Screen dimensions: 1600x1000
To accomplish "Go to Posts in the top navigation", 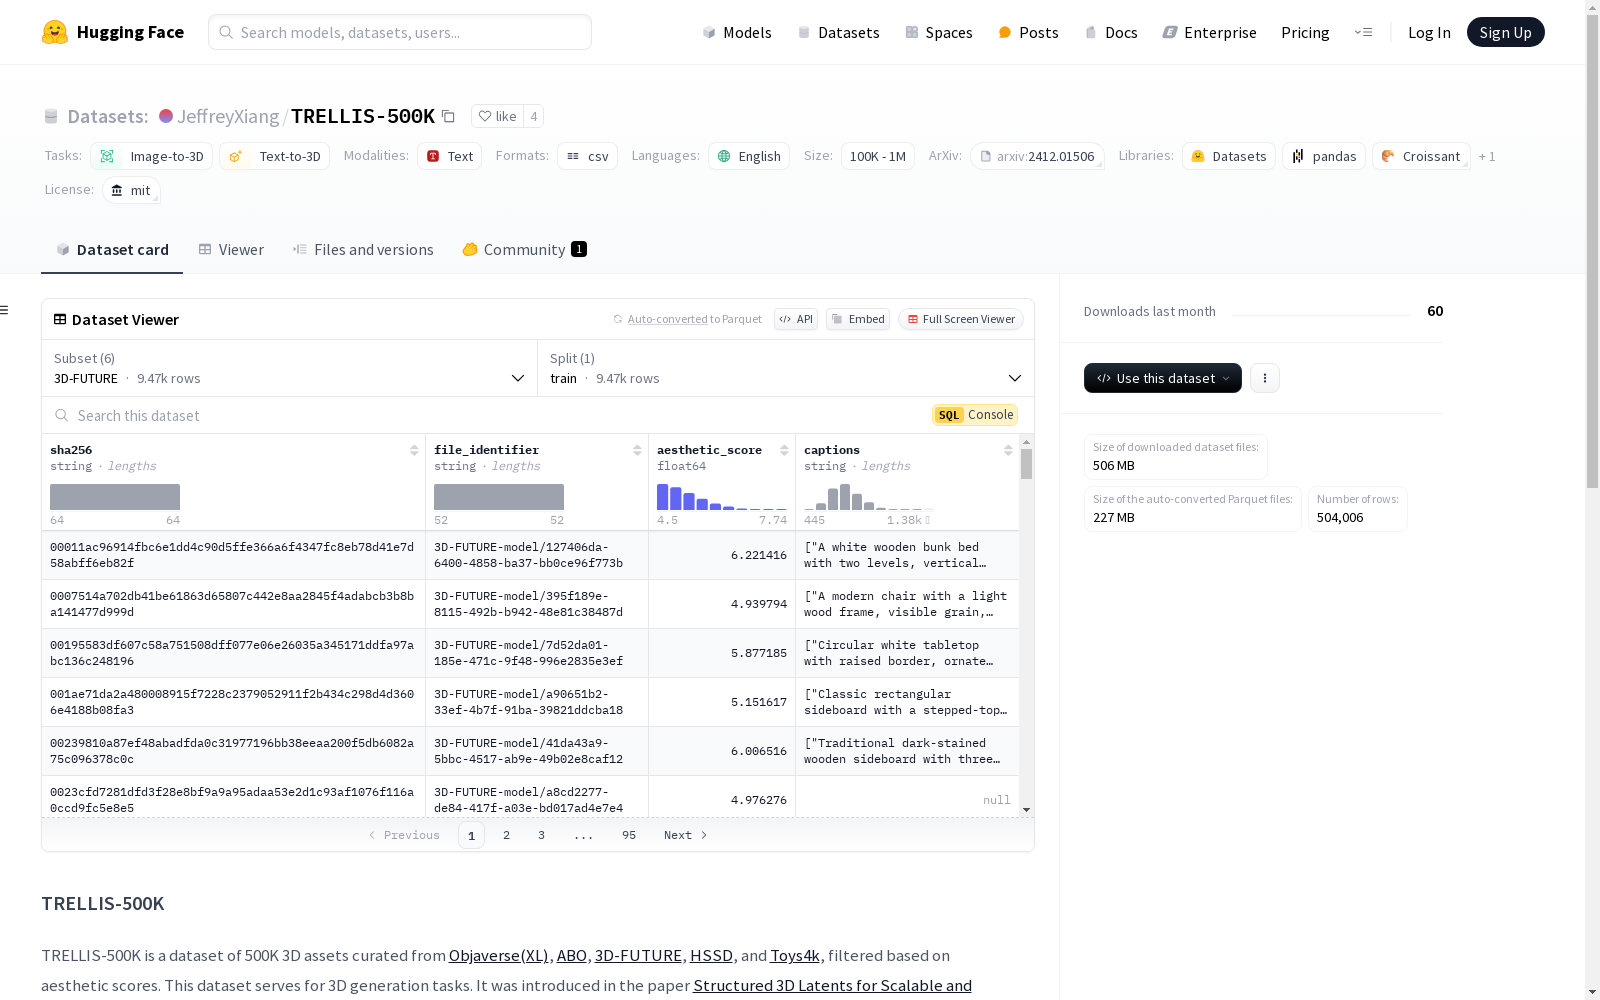I will click(x=1028, y=32).
